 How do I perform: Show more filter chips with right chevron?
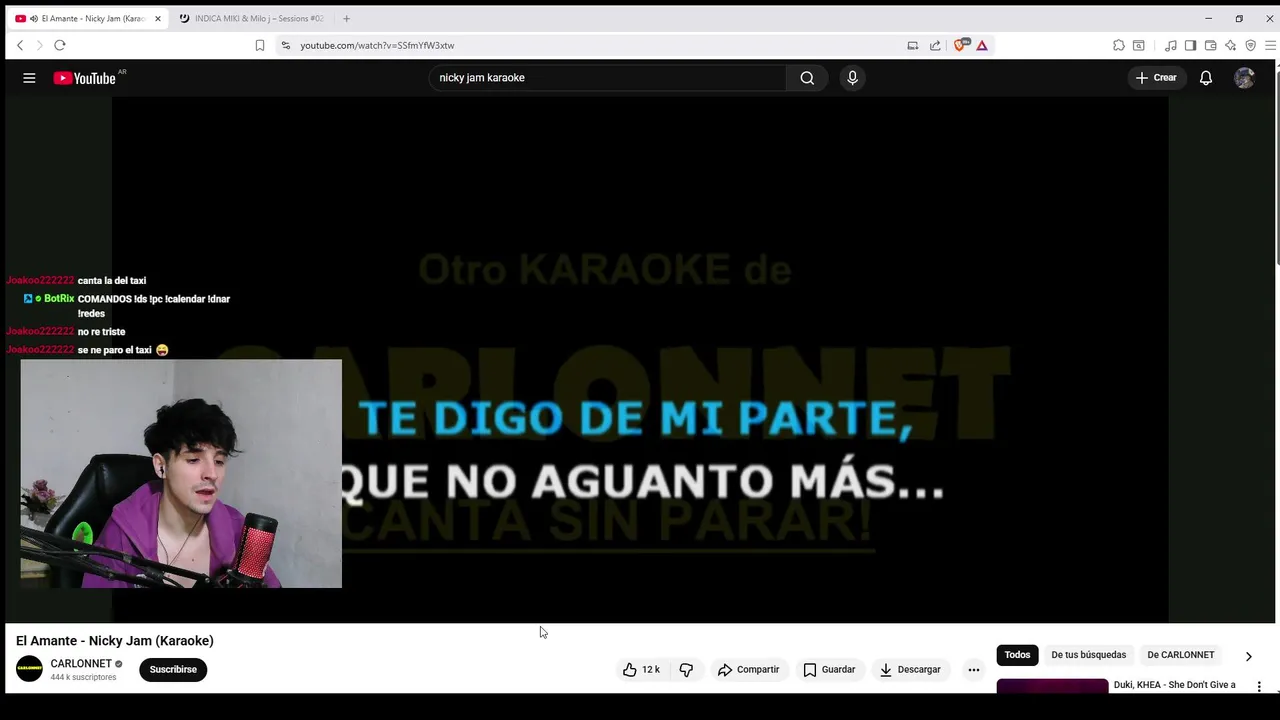point(1248,656)
